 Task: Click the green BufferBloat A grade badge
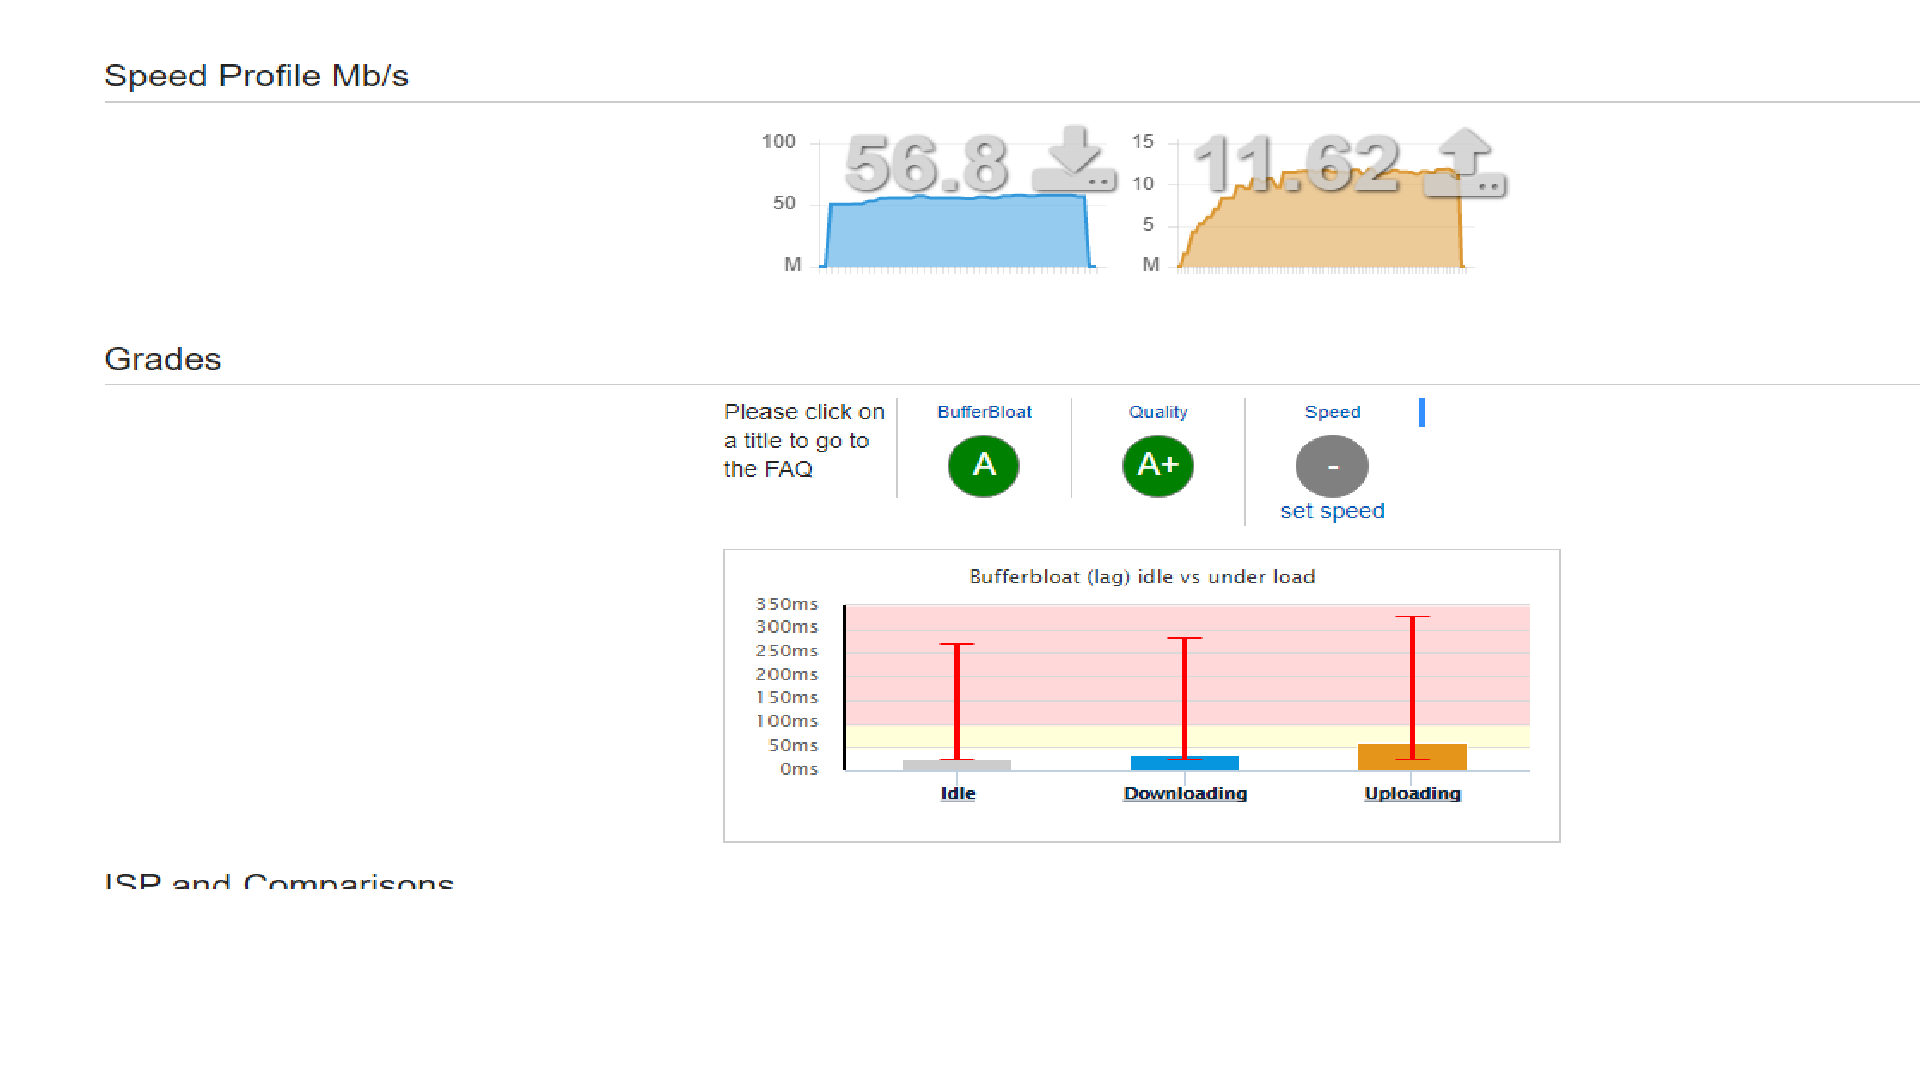point(983,466)
